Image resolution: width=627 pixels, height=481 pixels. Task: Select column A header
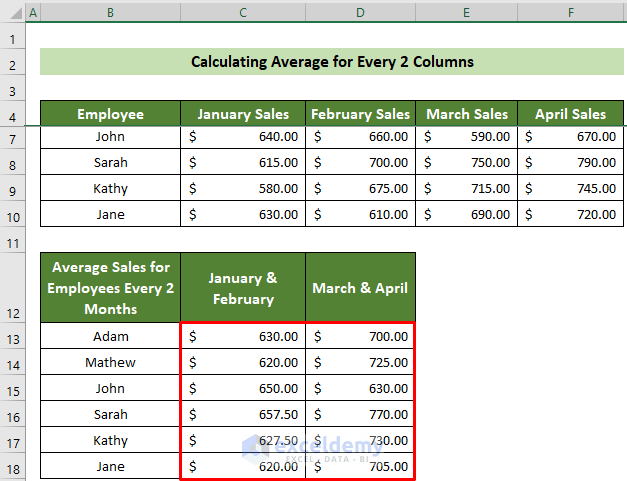click(x=33, y=13)
